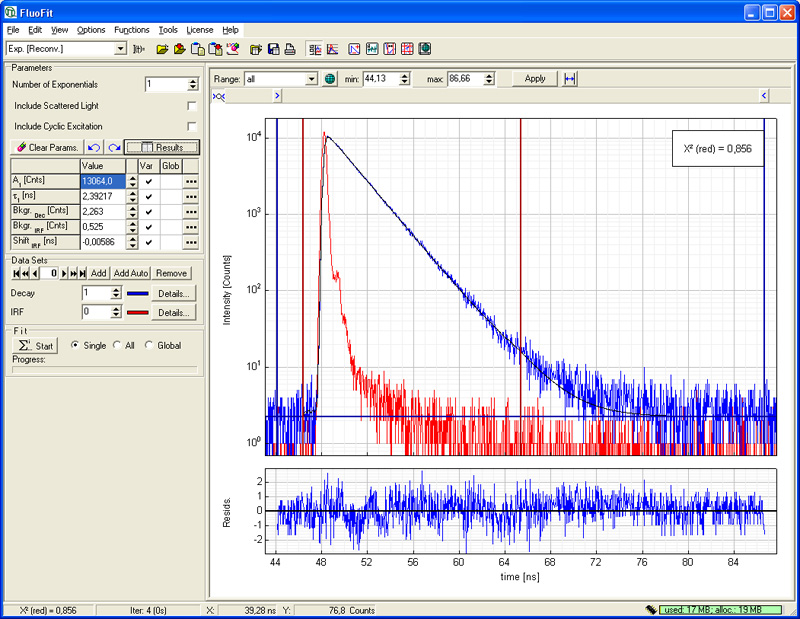Viewport: 800px width, 619px height.
Task: Click the Clear Params. button
Action: [47, 147]
